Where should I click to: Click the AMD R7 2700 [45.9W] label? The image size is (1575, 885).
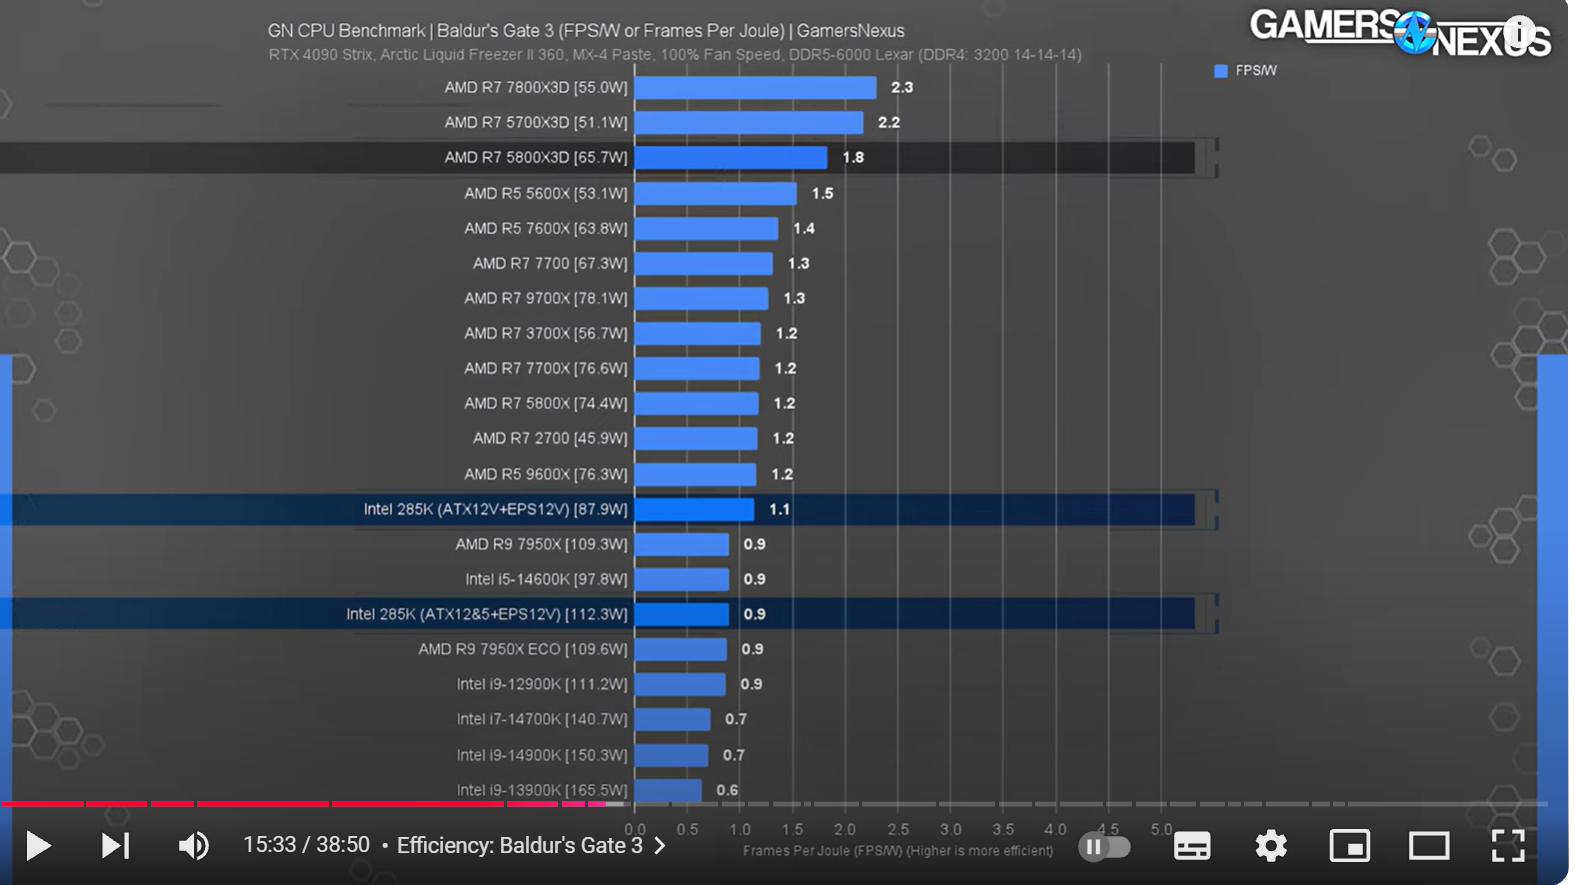[550, 438]
